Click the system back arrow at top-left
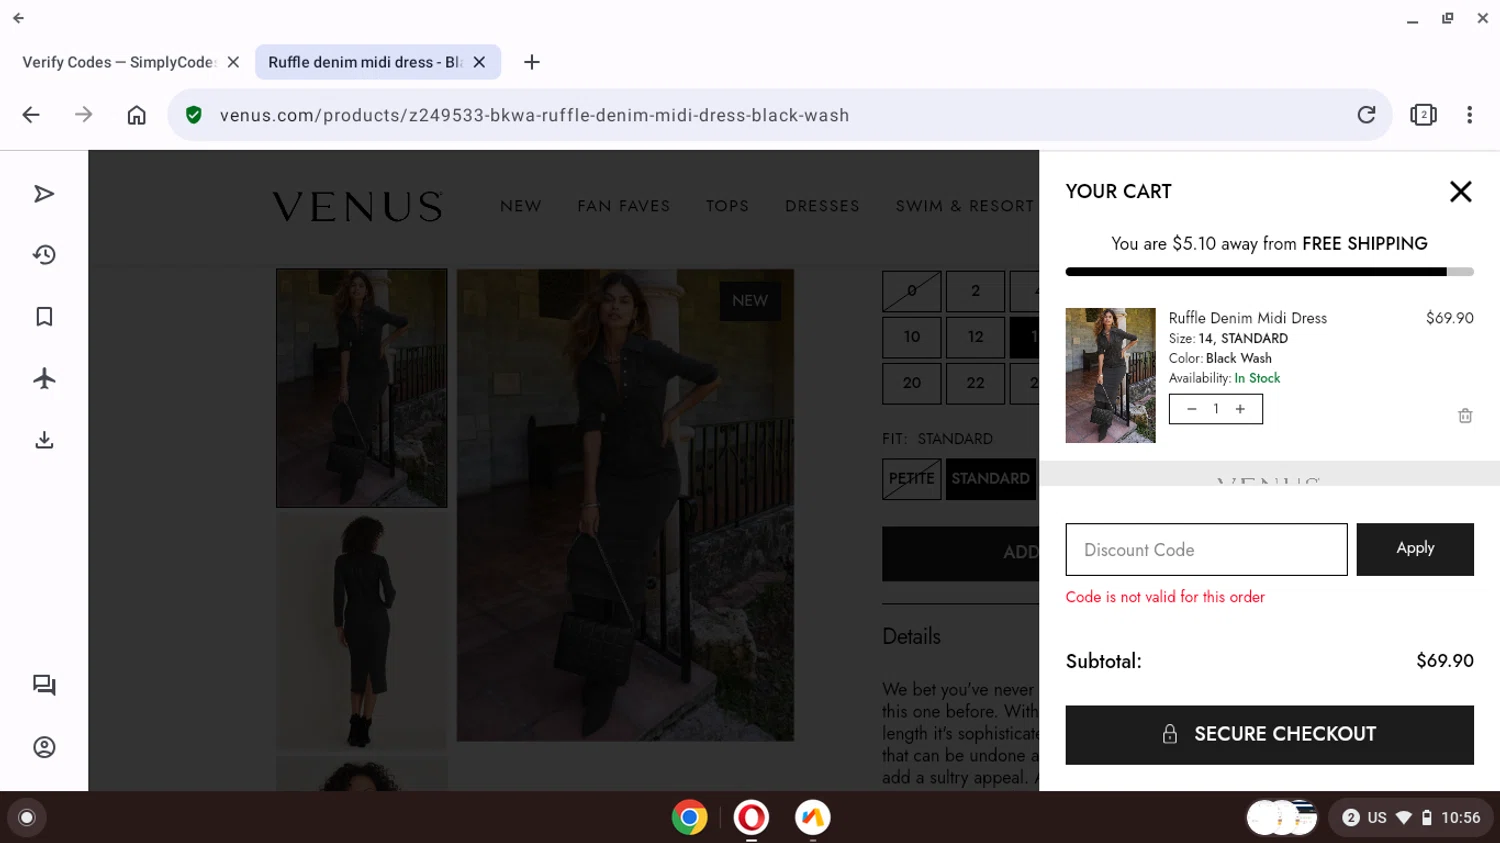 point(18,18)
